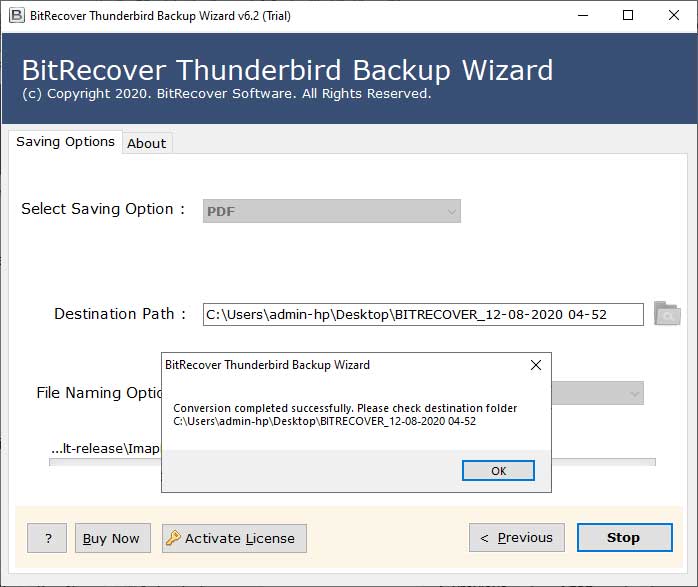Click the destination folder path in the dialog message
The height and width of the screenshot is (587, 698).
(324, 421)
